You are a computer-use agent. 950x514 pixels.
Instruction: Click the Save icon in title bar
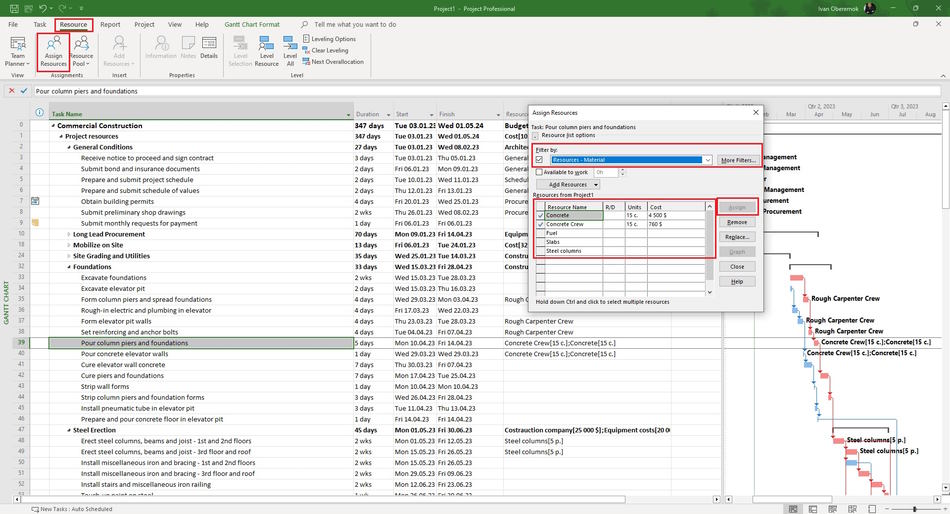pos(14,8)
